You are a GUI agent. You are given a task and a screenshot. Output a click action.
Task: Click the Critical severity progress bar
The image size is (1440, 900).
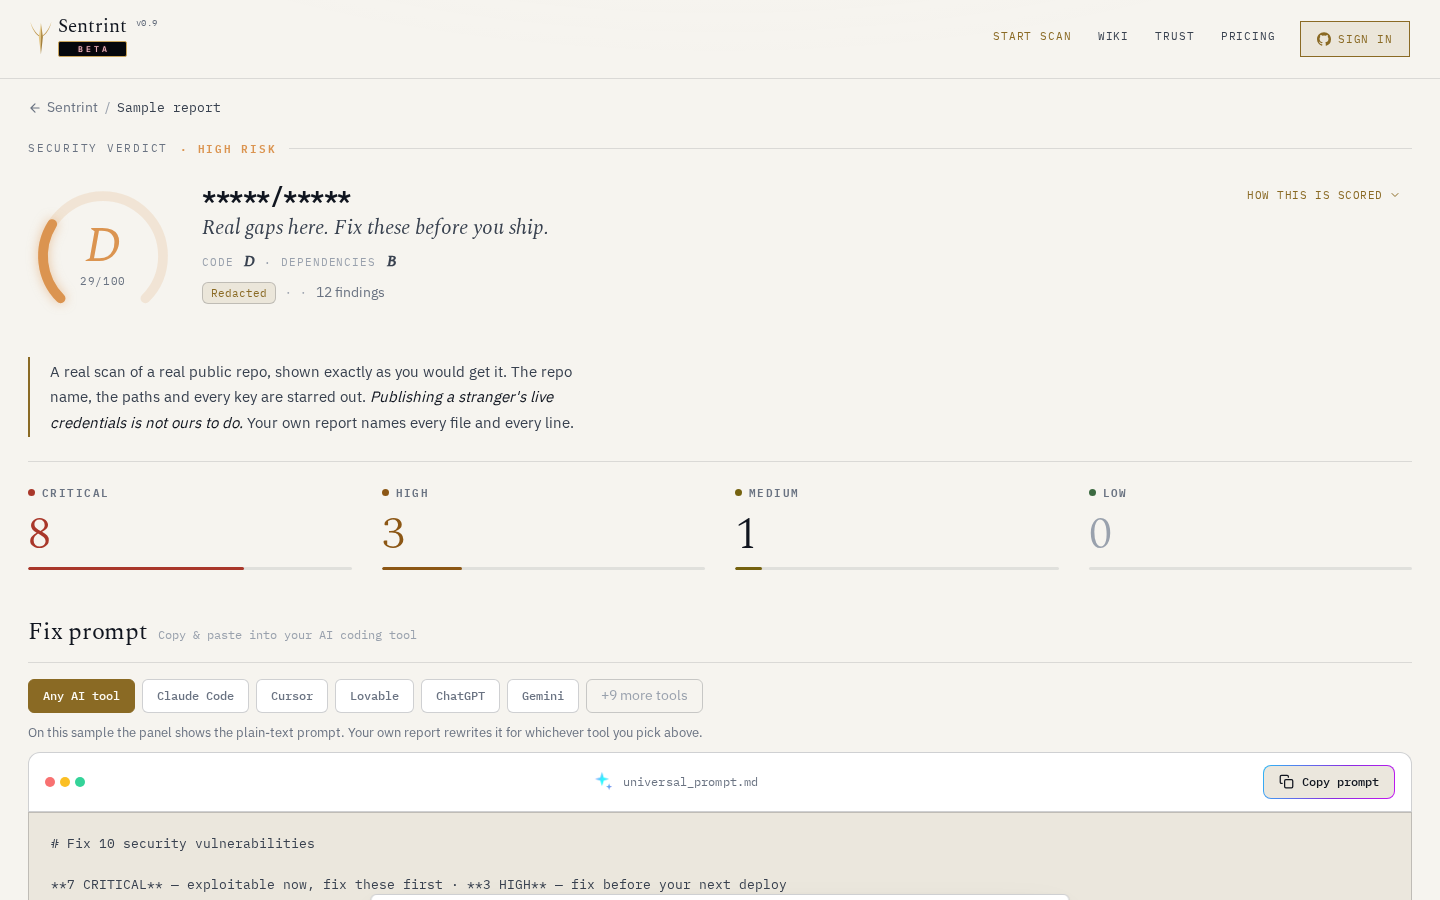(x=190, y=568)
